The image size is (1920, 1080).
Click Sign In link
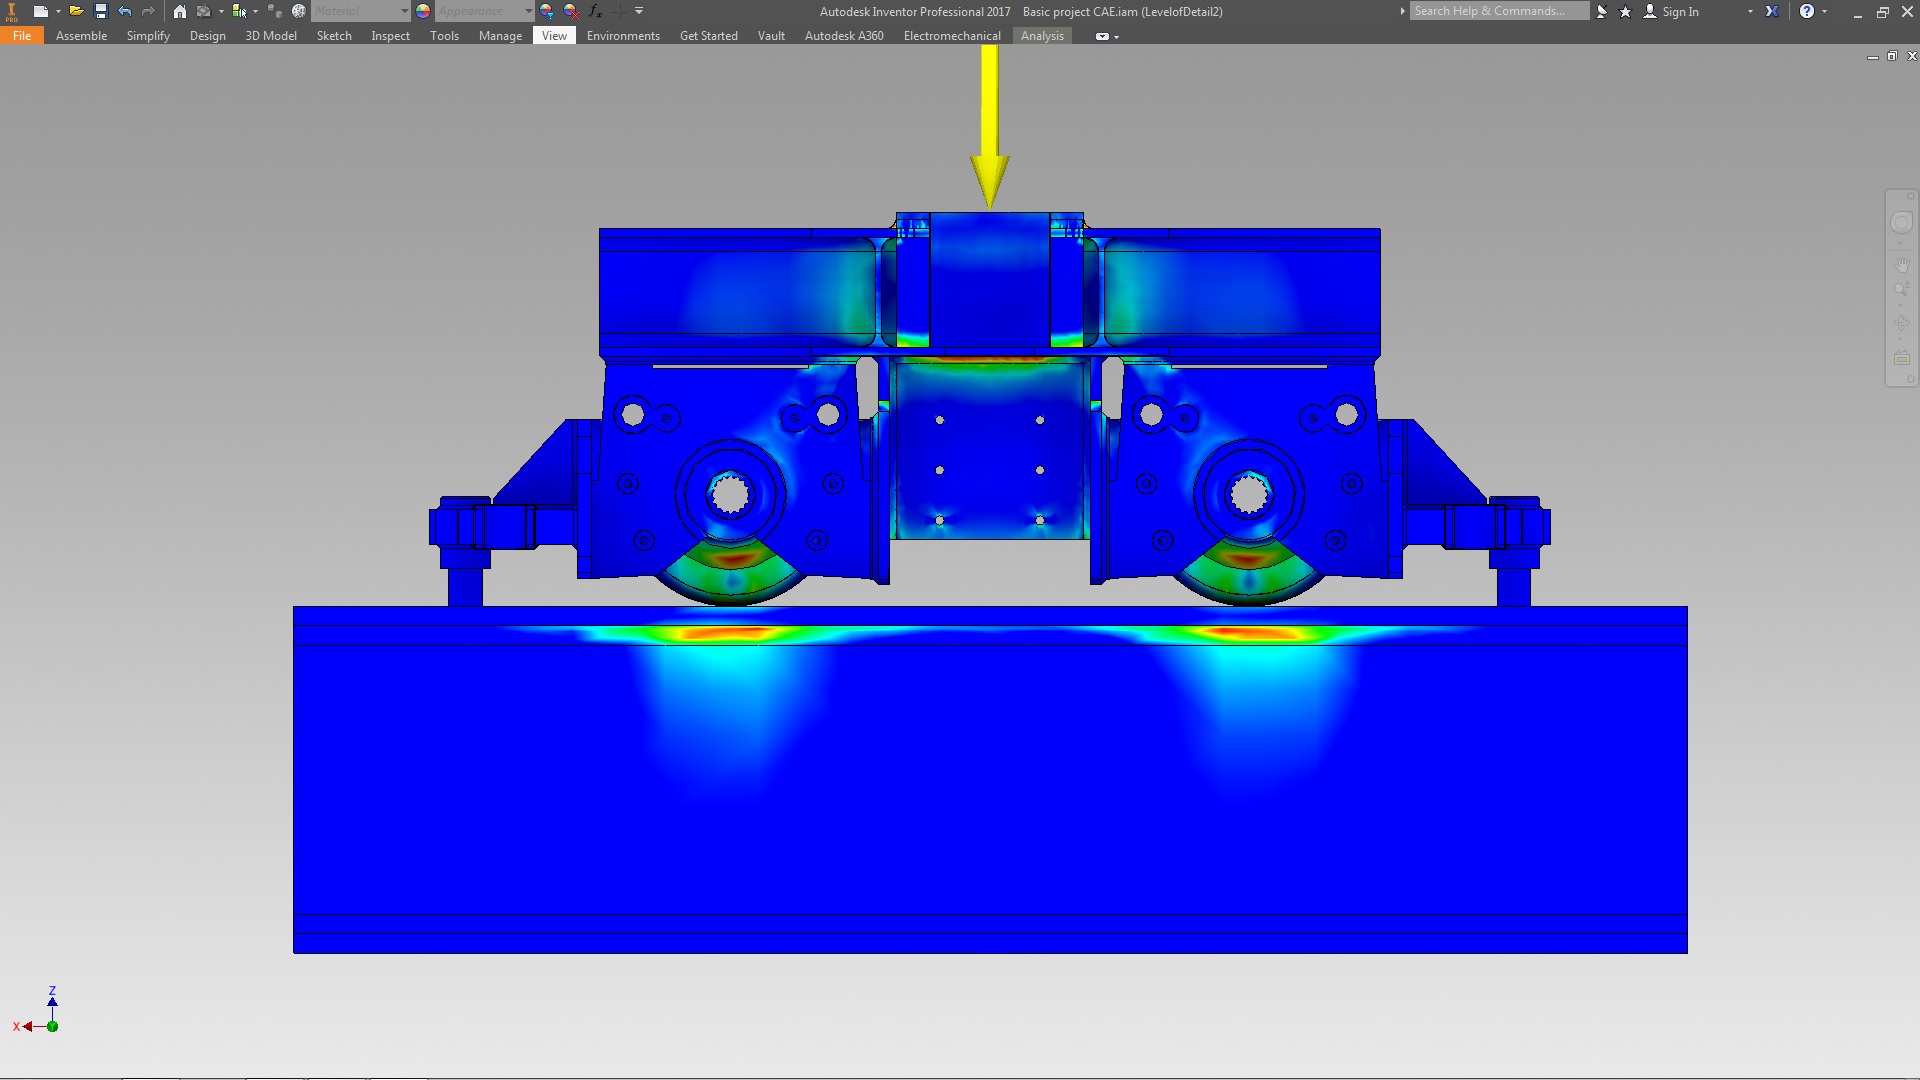coord(1680,11)
